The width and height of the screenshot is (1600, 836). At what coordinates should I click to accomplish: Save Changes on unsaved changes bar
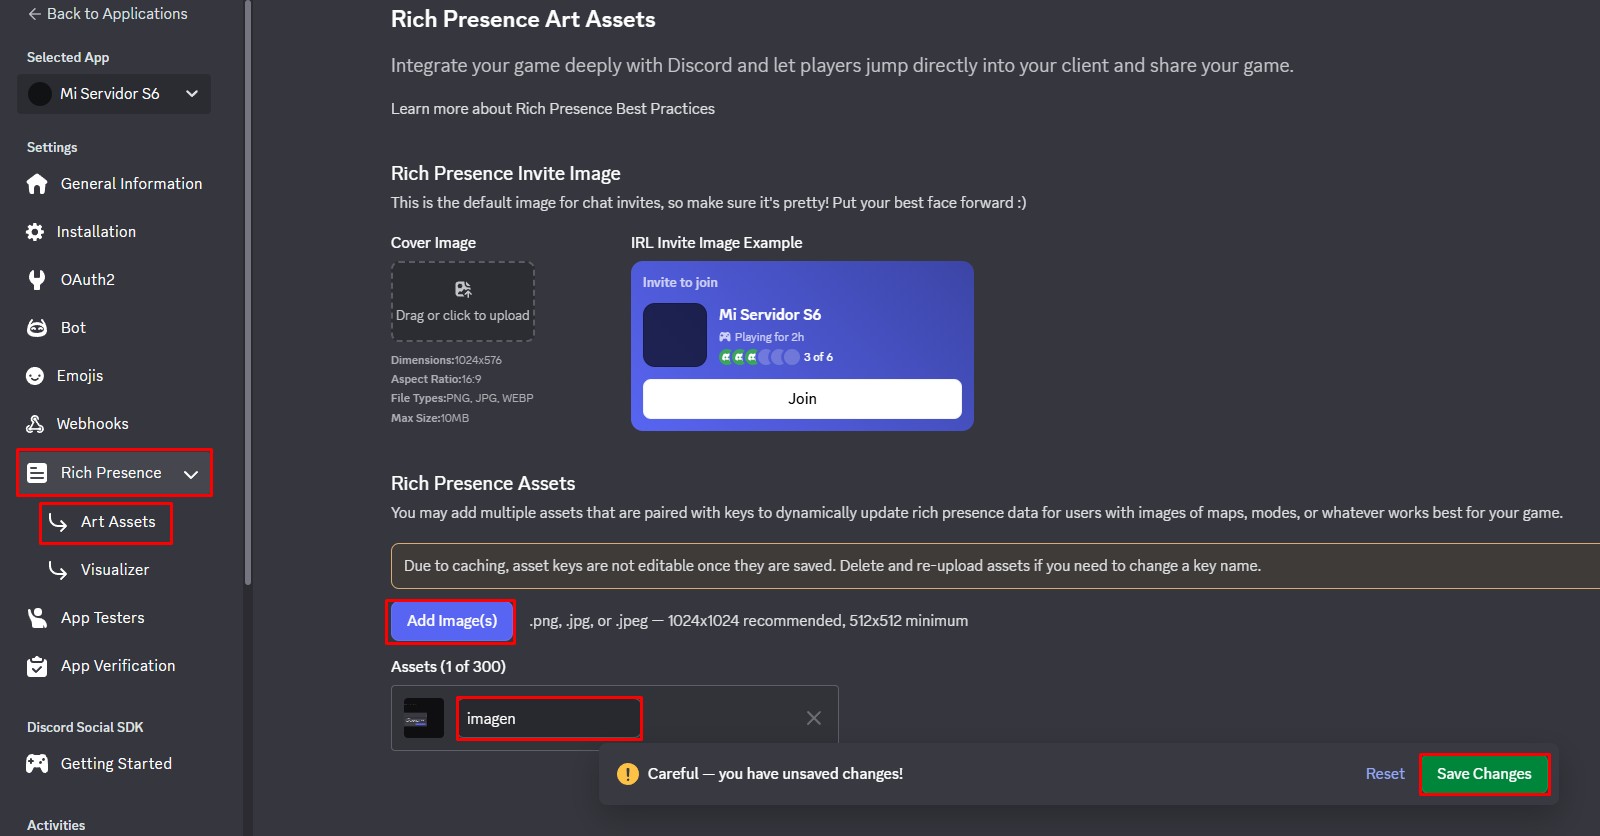point(1483,773)
